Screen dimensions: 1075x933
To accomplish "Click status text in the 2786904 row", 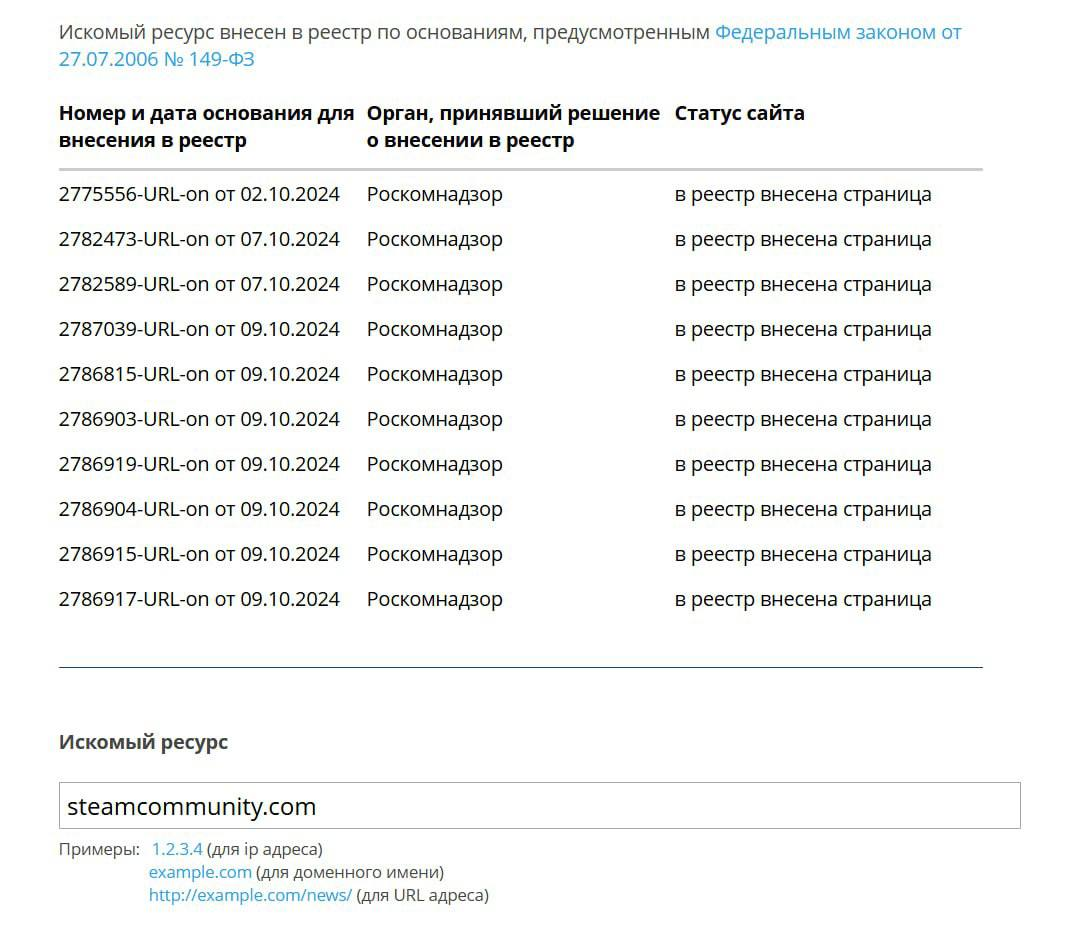I will pyautogui.click(x=803, y=510).
